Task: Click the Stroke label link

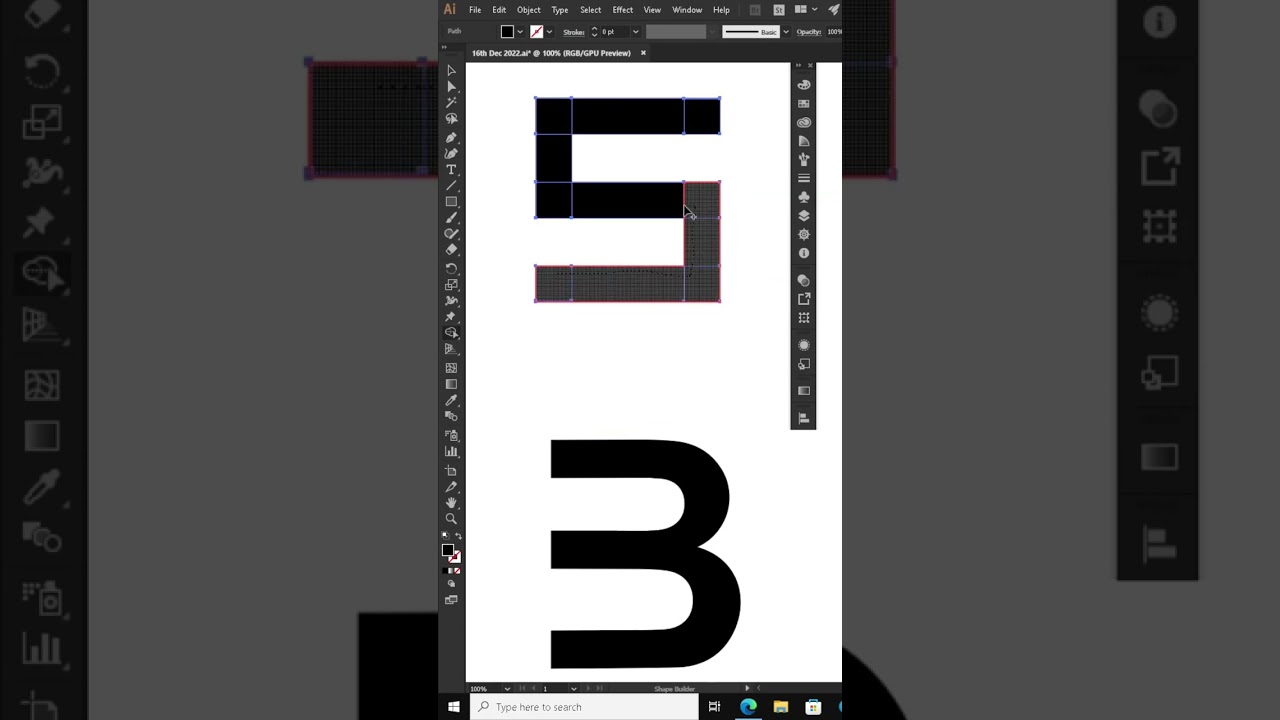Action: click(574, 32)
